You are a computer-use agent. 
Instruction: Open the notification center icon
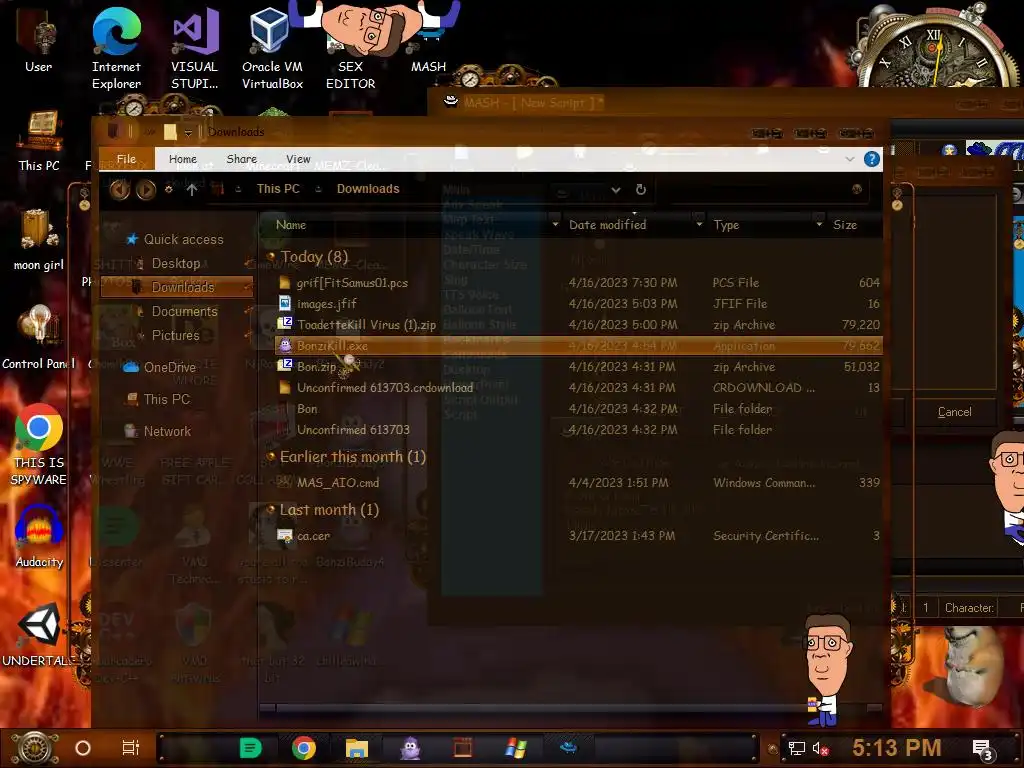pyautogui.click(x=984, y=750)
